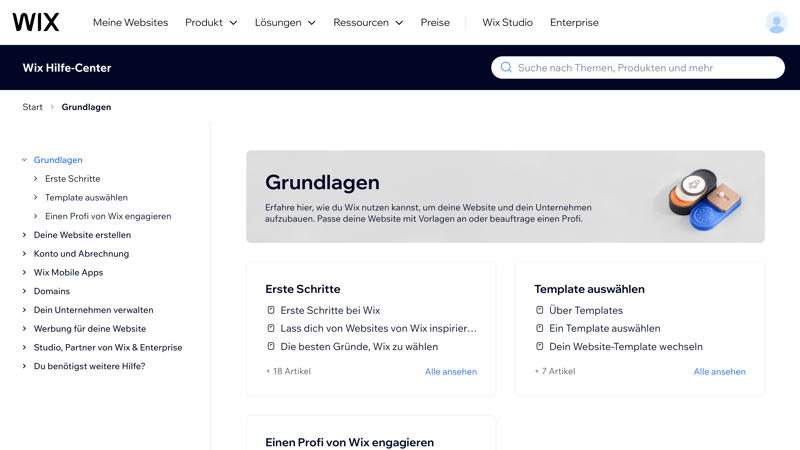Expand the Domains sidebar section
The height and width of the screenshot is (450, 800).
[x=25, y=291]
